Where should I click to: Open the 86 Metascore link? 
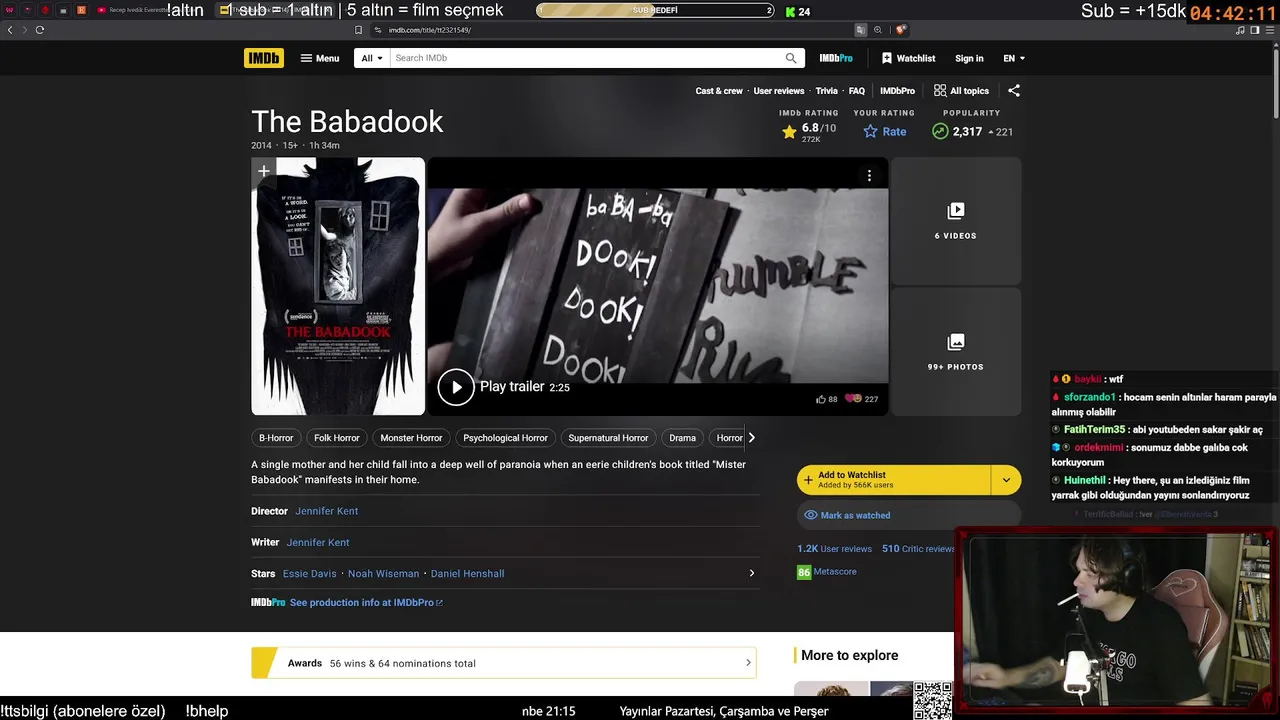click(x=827, y=572)
